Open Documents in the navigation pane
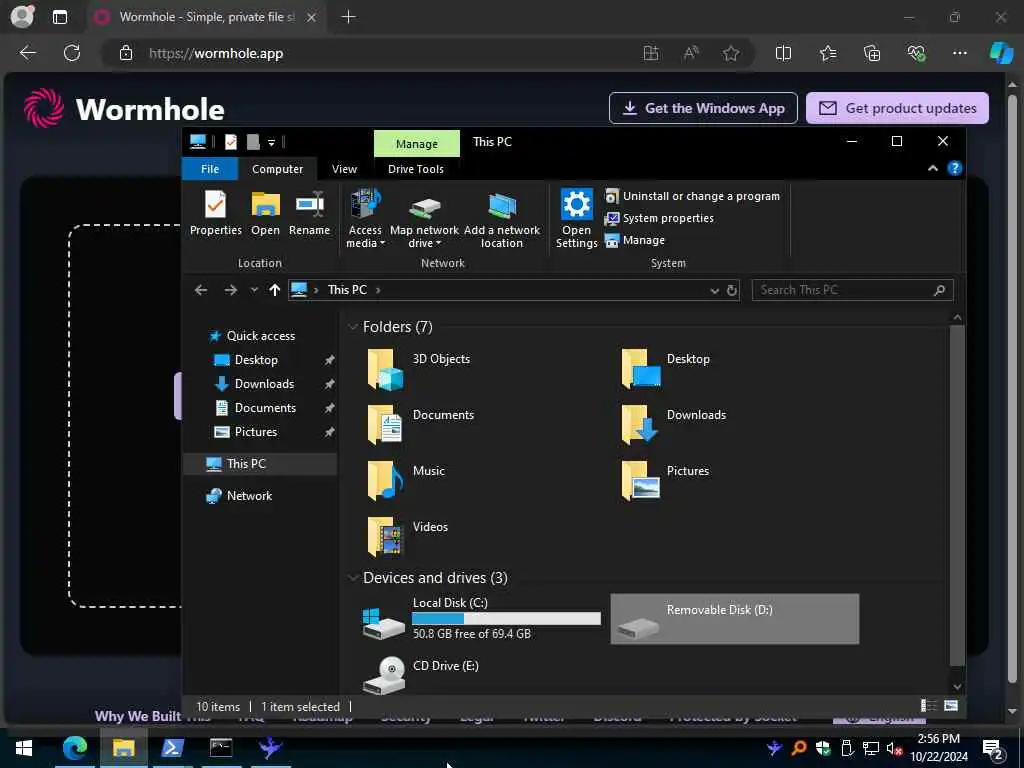 [x=265, y=408]
